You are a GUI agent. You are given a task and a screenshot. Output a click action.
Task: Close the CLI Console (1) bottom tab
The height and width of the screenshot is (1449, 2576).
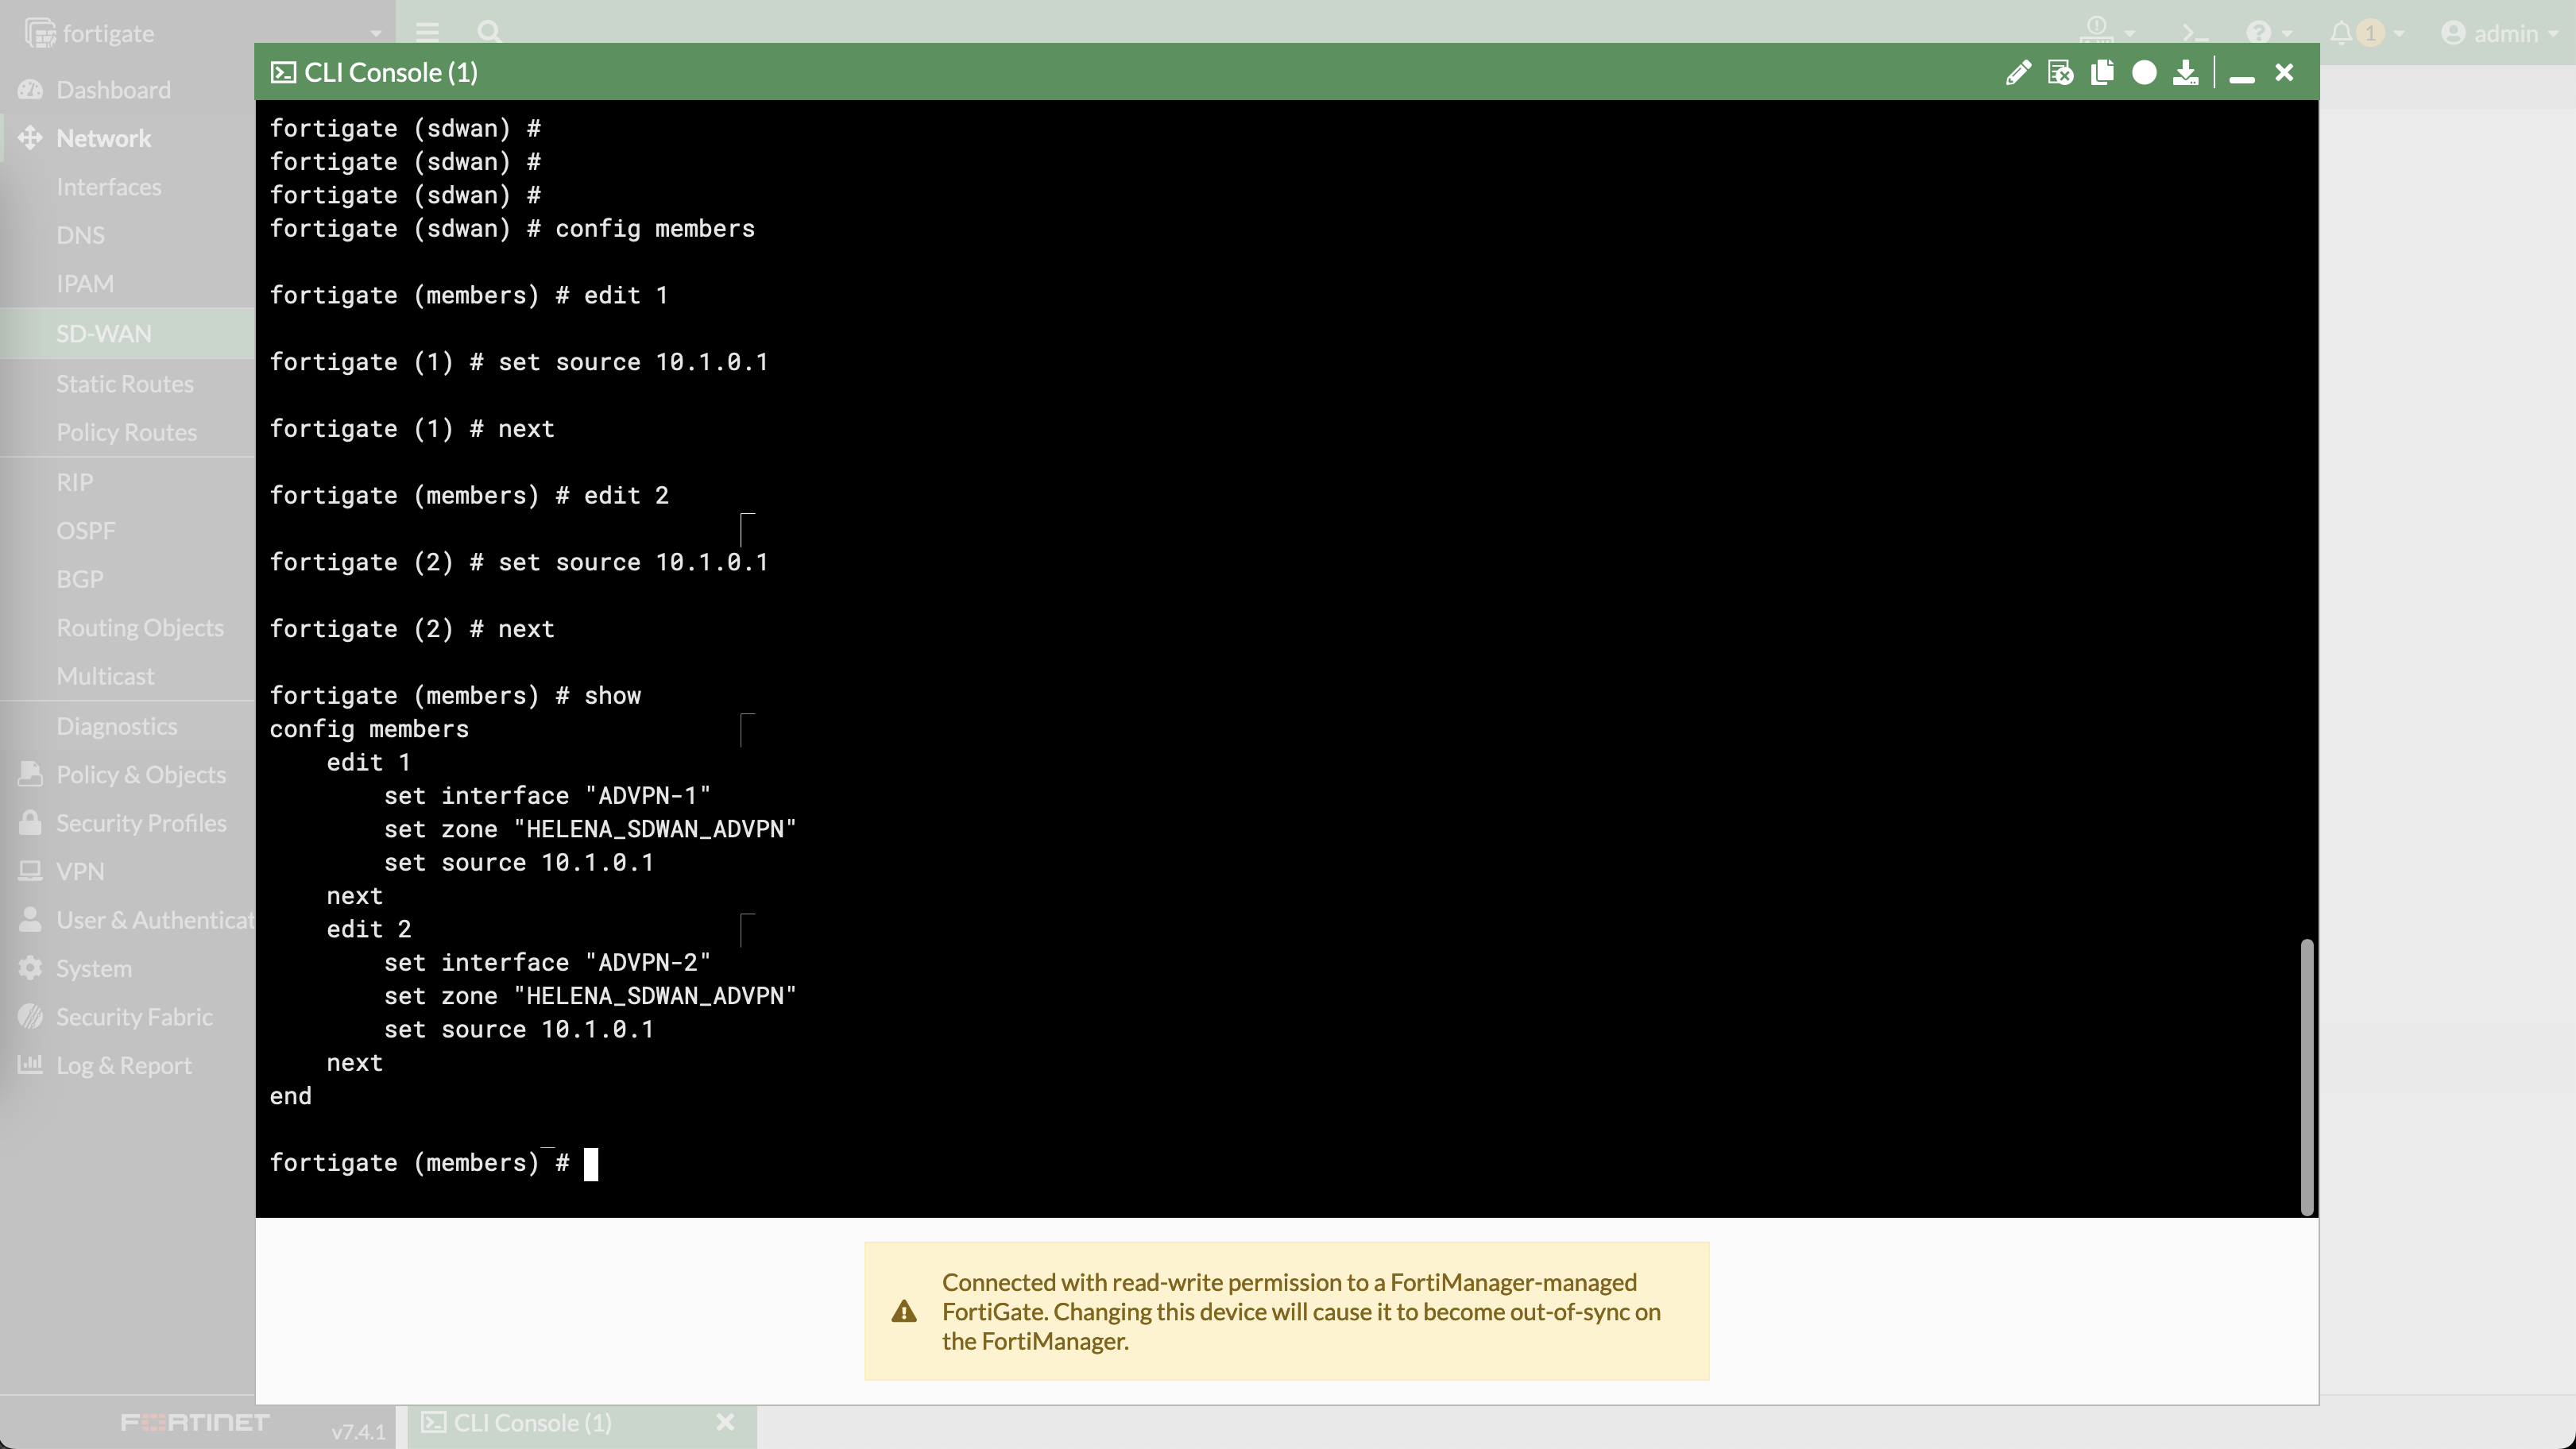click(x=726, y=1422)
